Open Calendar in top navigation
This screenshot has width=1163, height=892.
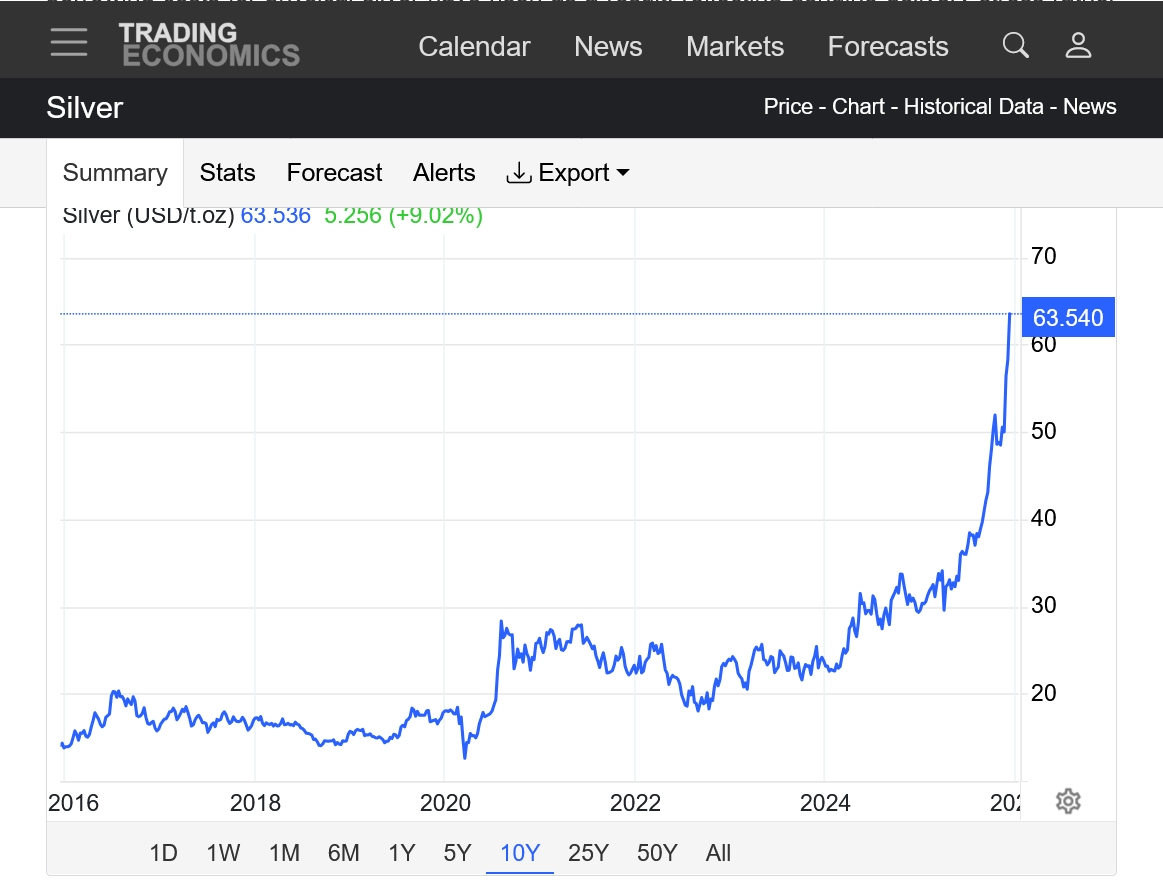click(x=474, y=47)
